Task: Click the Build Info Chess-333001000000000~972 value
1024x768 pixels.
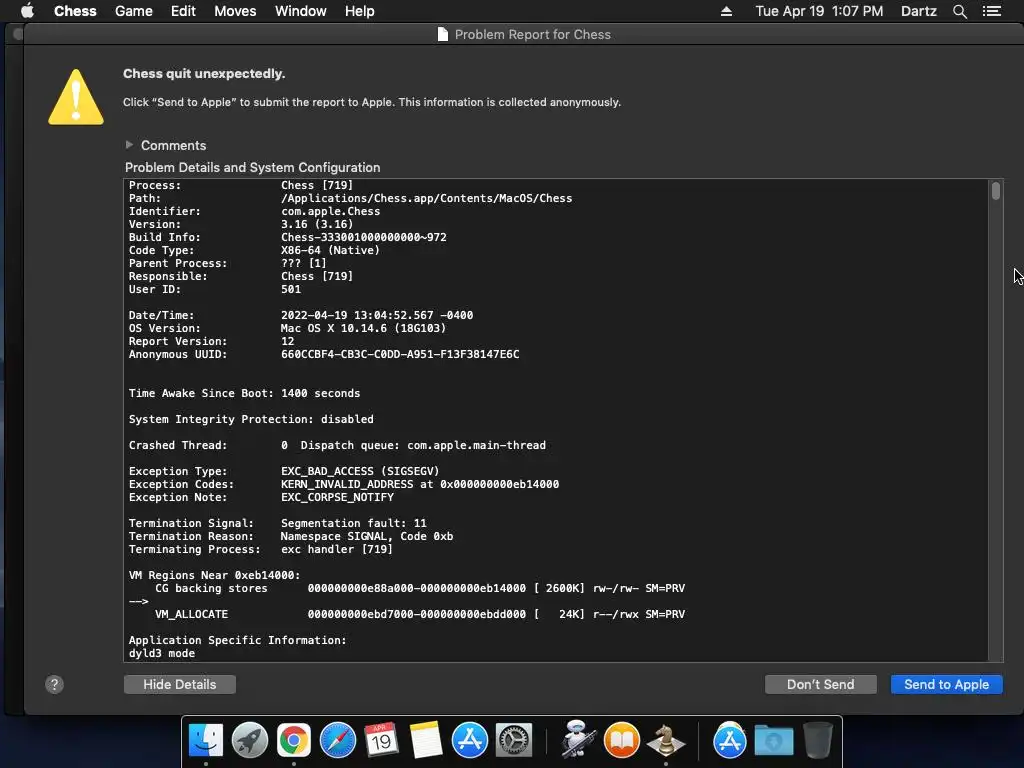Action: [364, 237]
